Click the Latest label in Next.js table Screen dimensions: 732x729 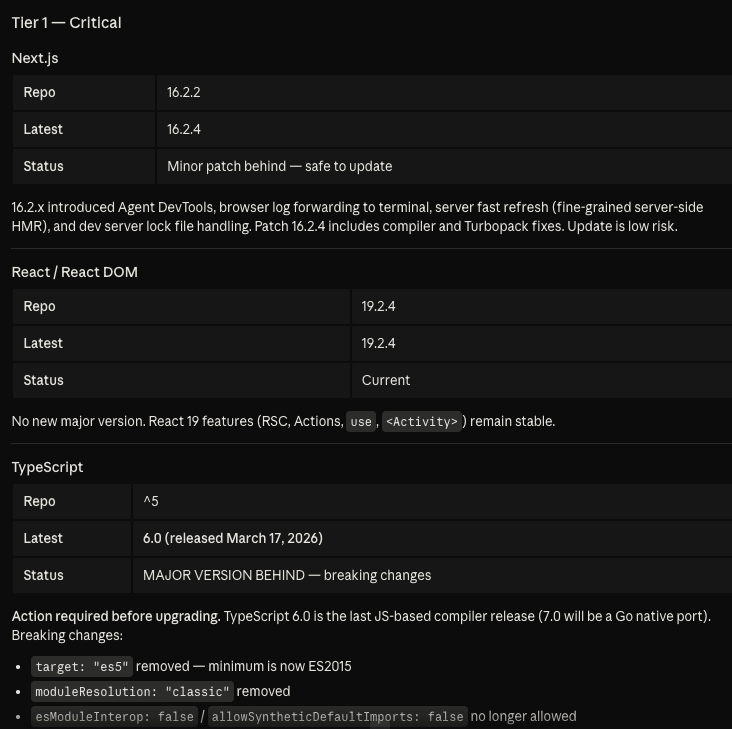coord(43,129)
